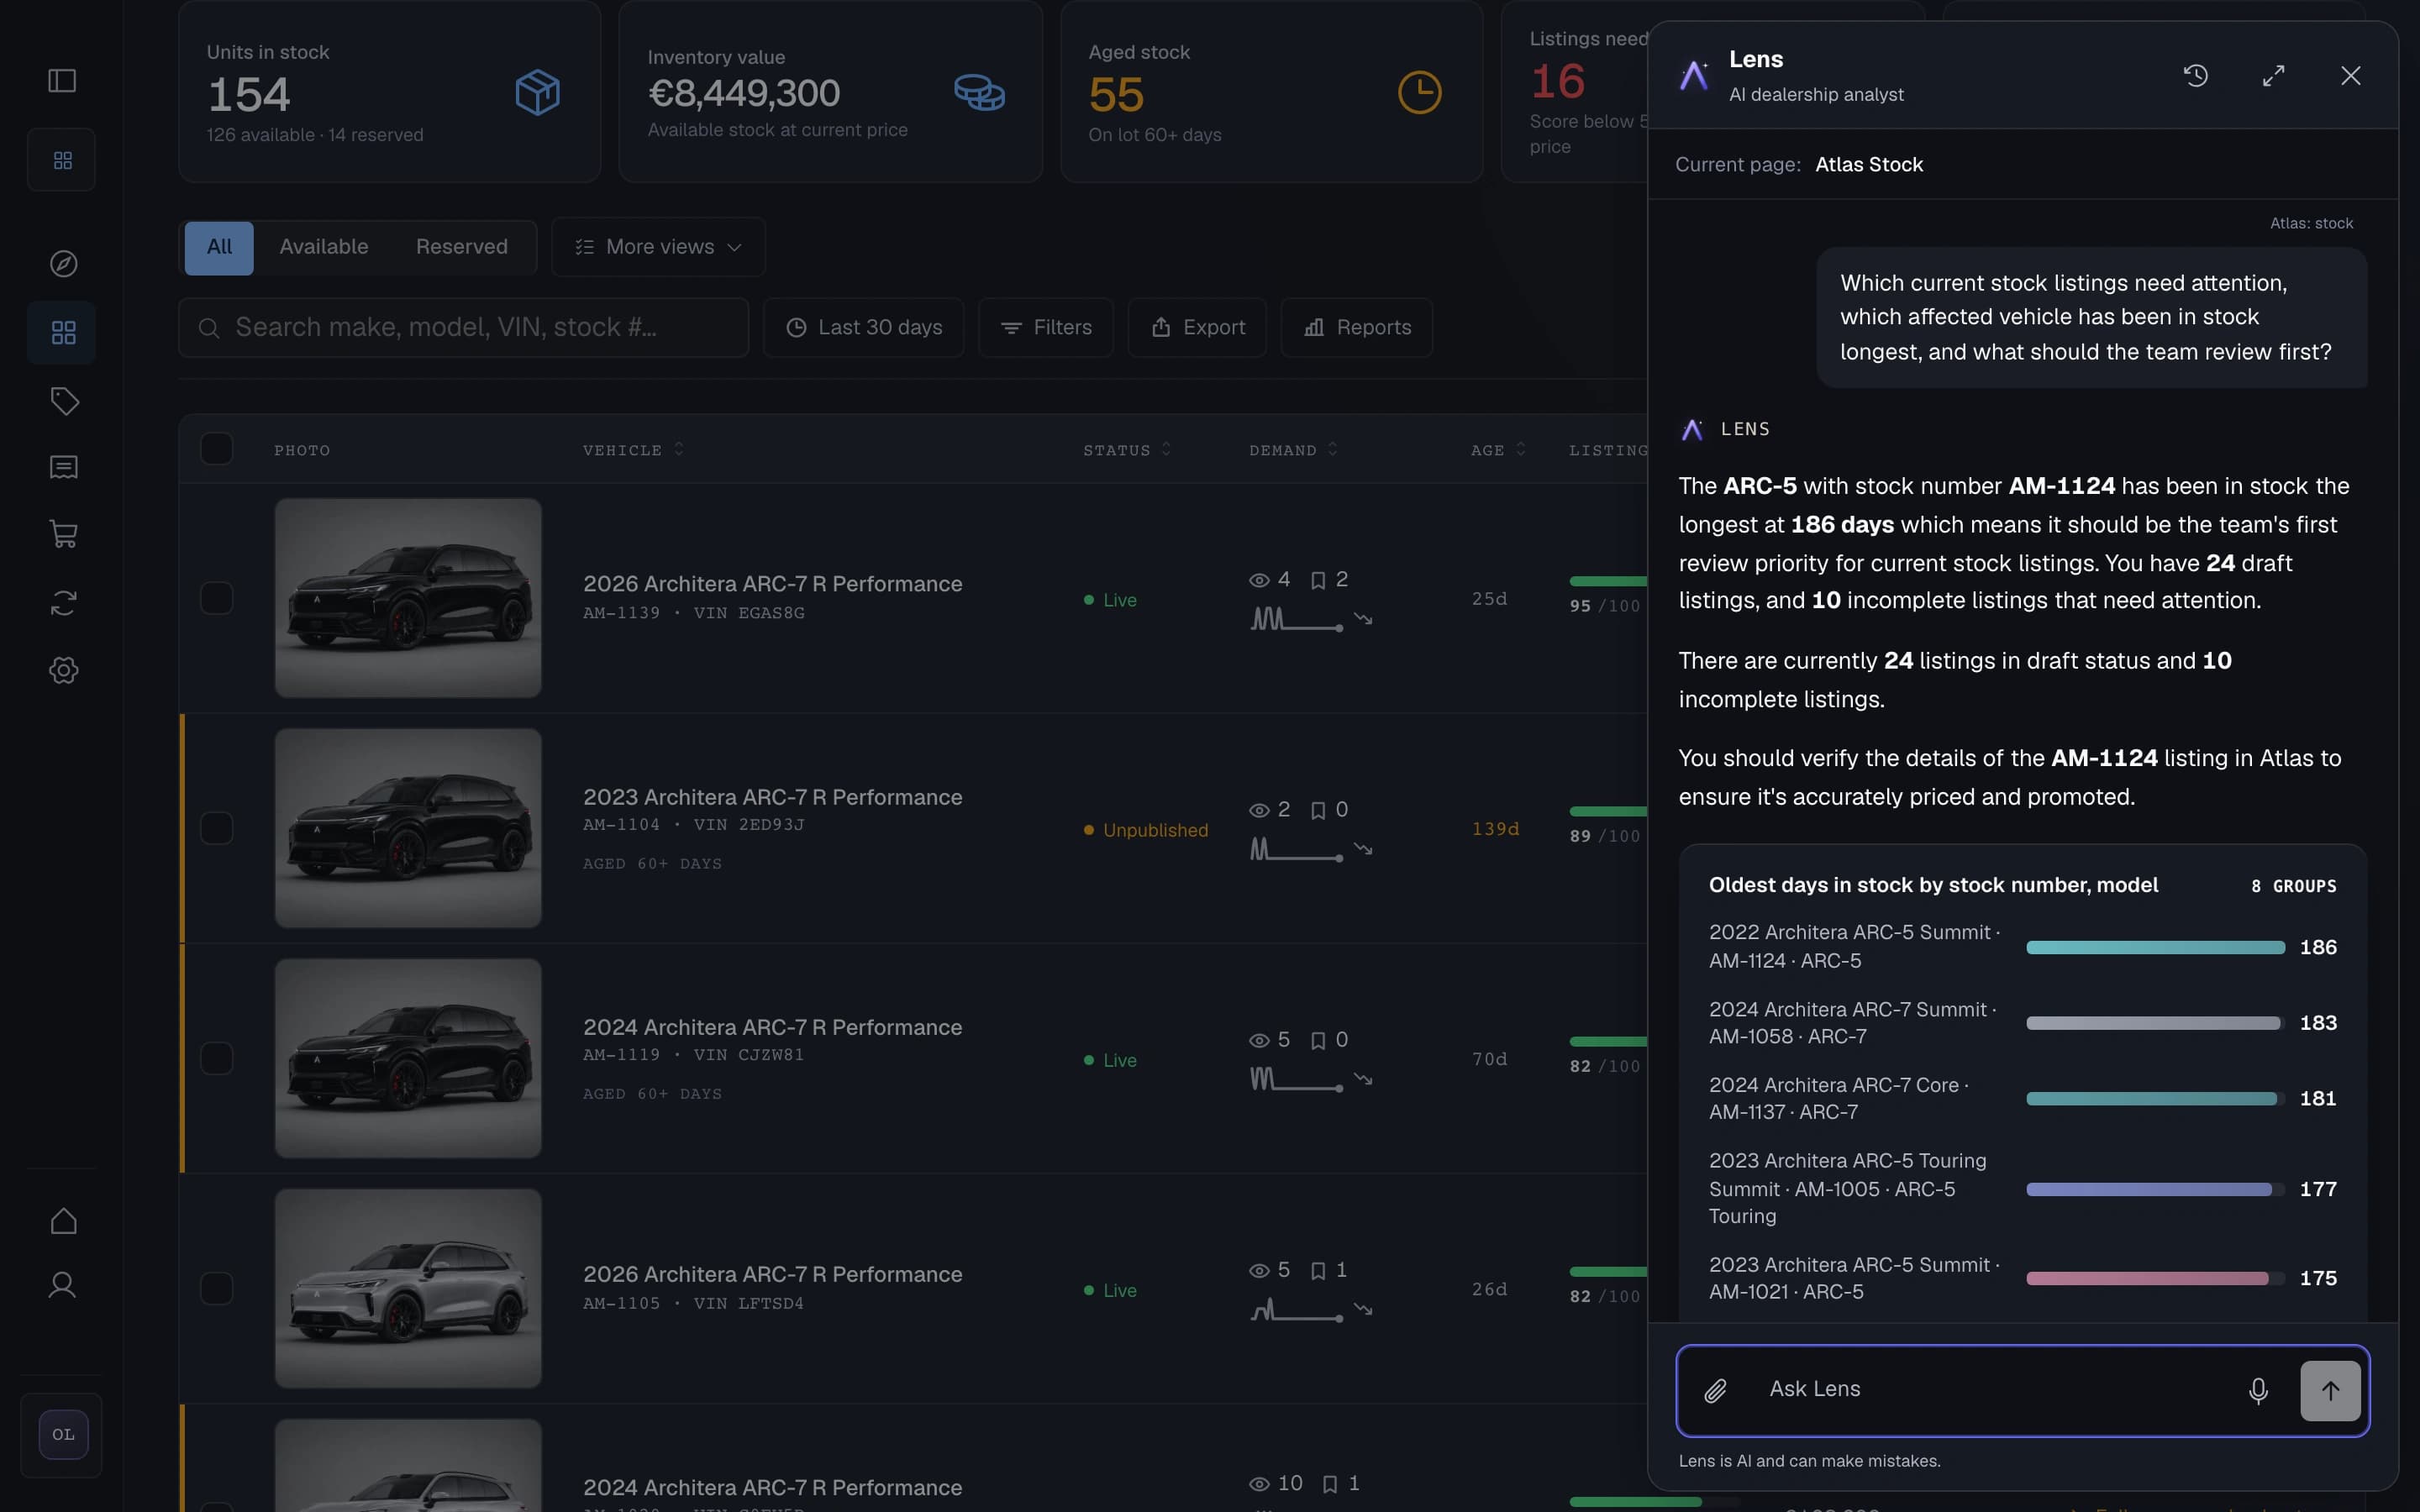This screenshot has width=2420, height=1512.
Task: Open the sync arrows icon in sidebar
Action: point(63,603)
